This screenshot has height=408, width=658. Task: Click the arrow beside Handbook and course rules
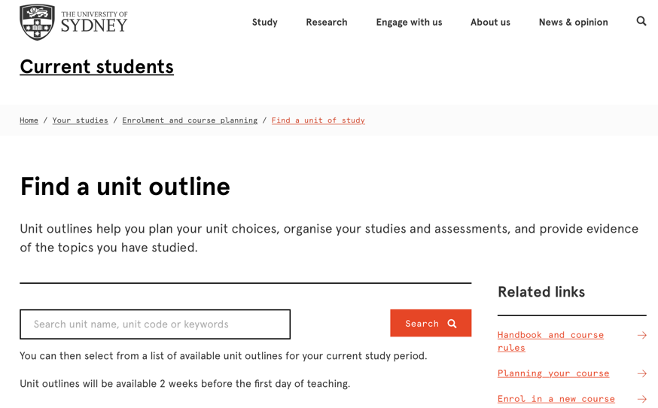(x=642, y=335)
